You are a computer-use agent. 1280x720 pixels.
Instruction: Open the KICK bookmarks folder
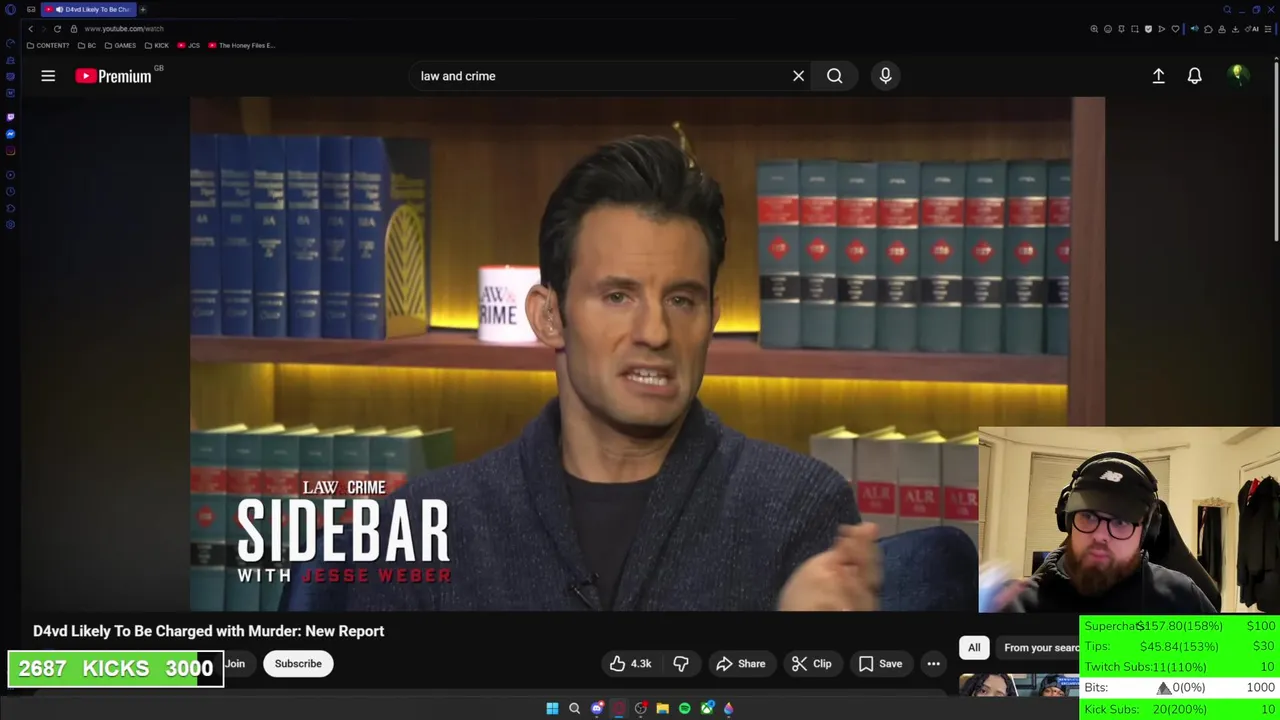click(156, 45)
